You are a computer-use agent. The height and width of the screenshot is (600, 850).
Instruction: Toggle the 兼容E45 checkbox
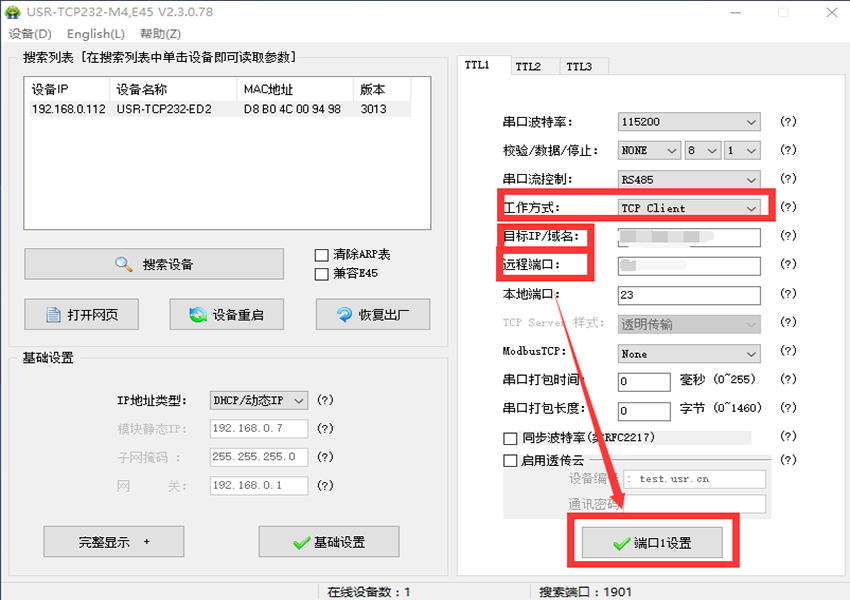tap(321, 273)
